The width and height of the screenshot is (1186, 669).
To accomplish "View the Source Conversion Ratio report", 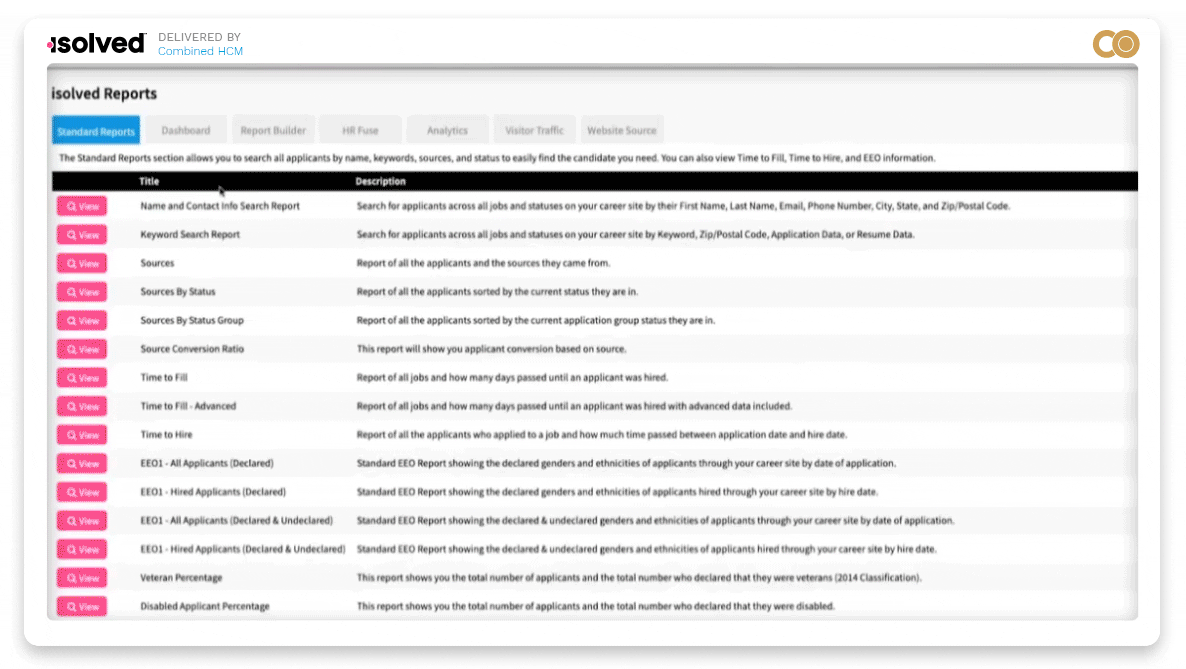I will pyautogui.click(x=82, y=349).
